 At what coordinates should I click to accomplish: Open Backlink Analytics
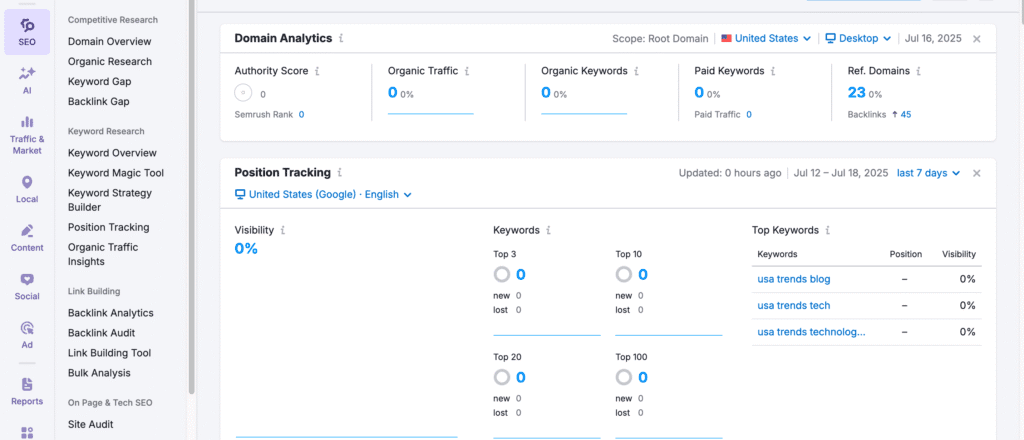coord(110,313)
